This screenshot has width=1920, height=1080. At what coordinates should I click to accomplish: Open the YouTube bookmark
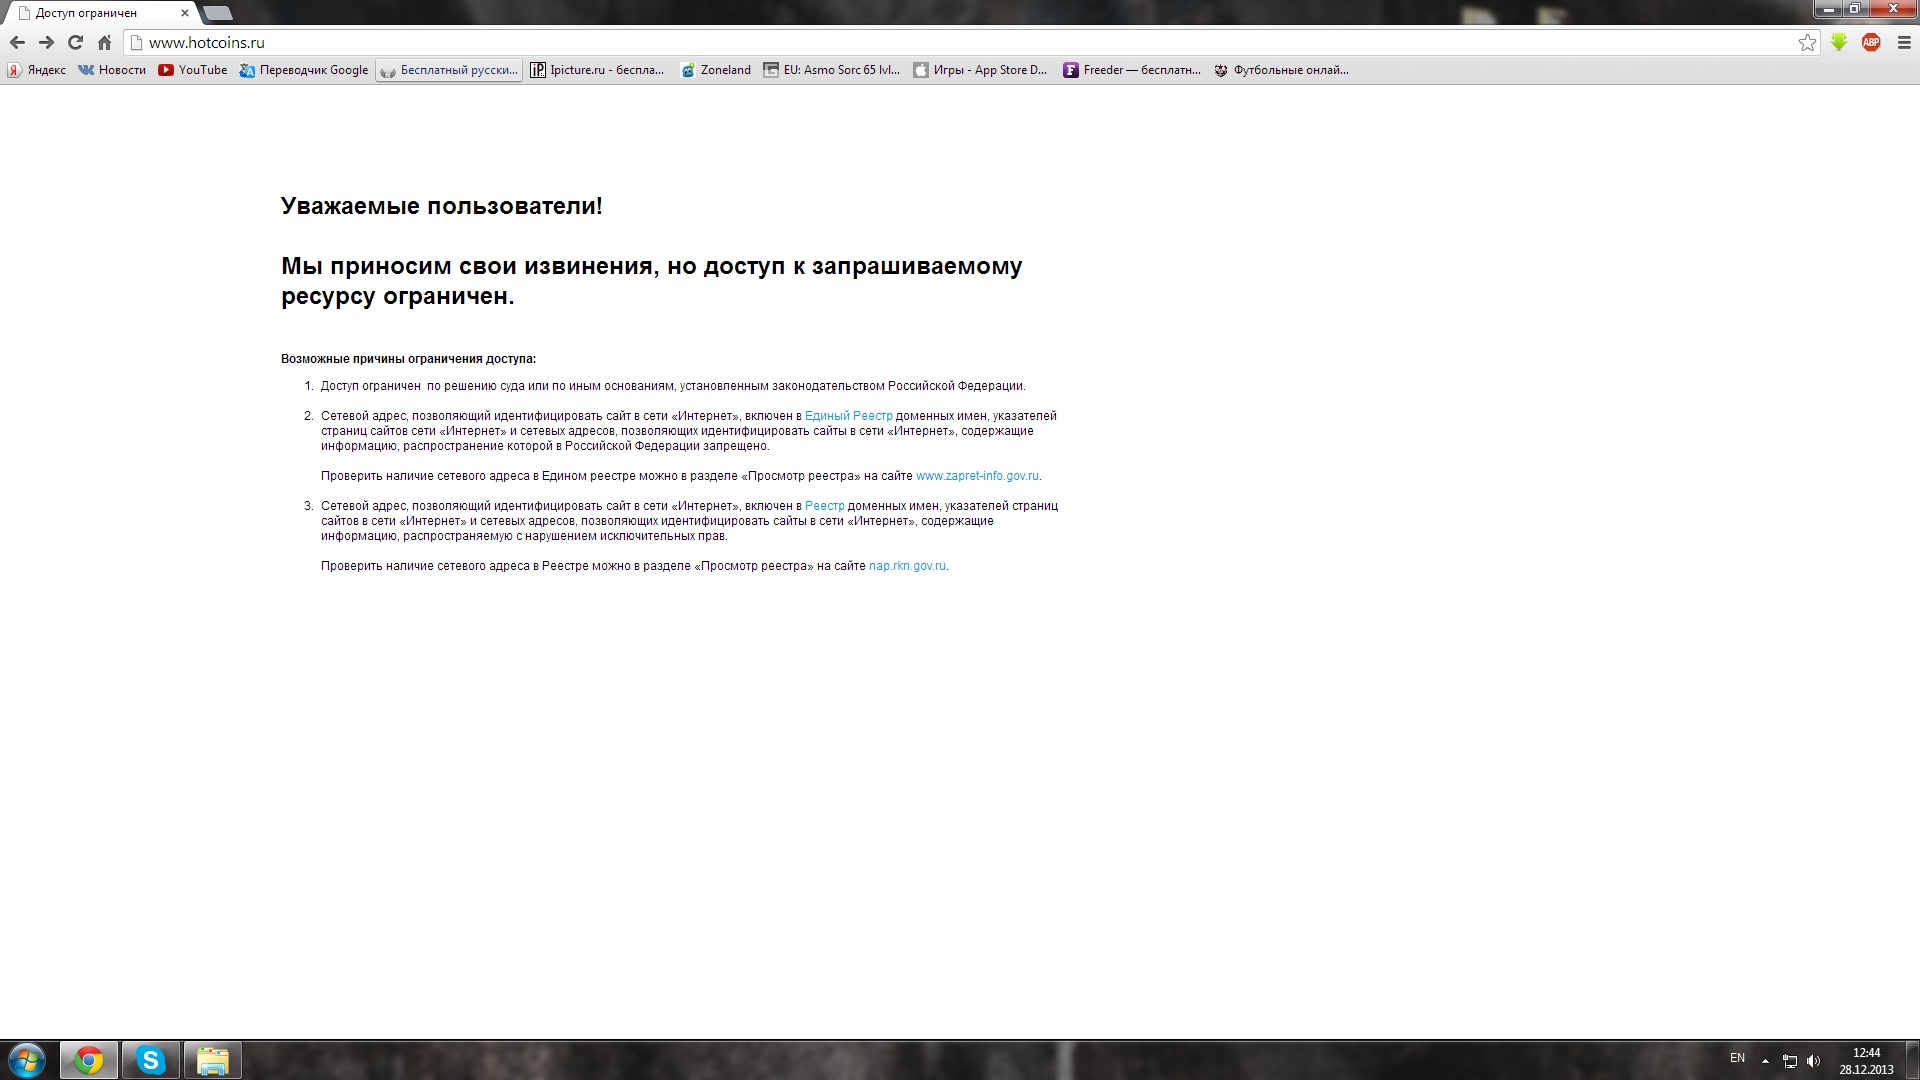(x=193, y=70)
